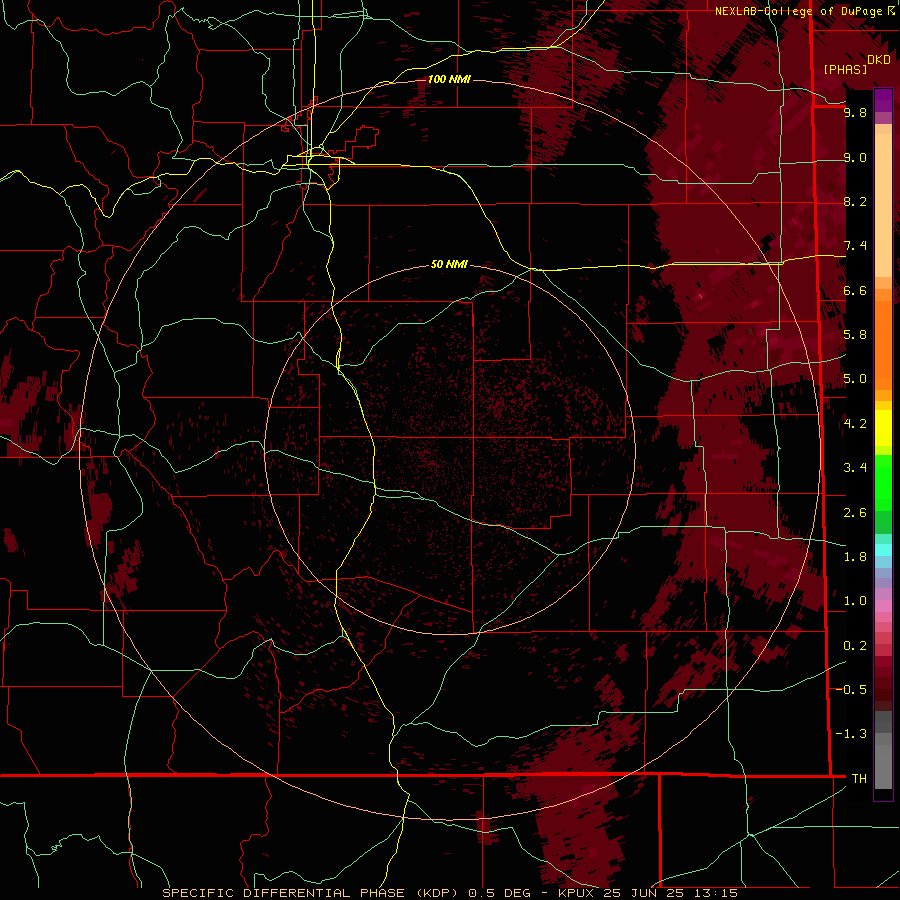This screenshot has width=900, height=900.
Task: Click the 9.8 value on the legend
Action: [855, 112]
